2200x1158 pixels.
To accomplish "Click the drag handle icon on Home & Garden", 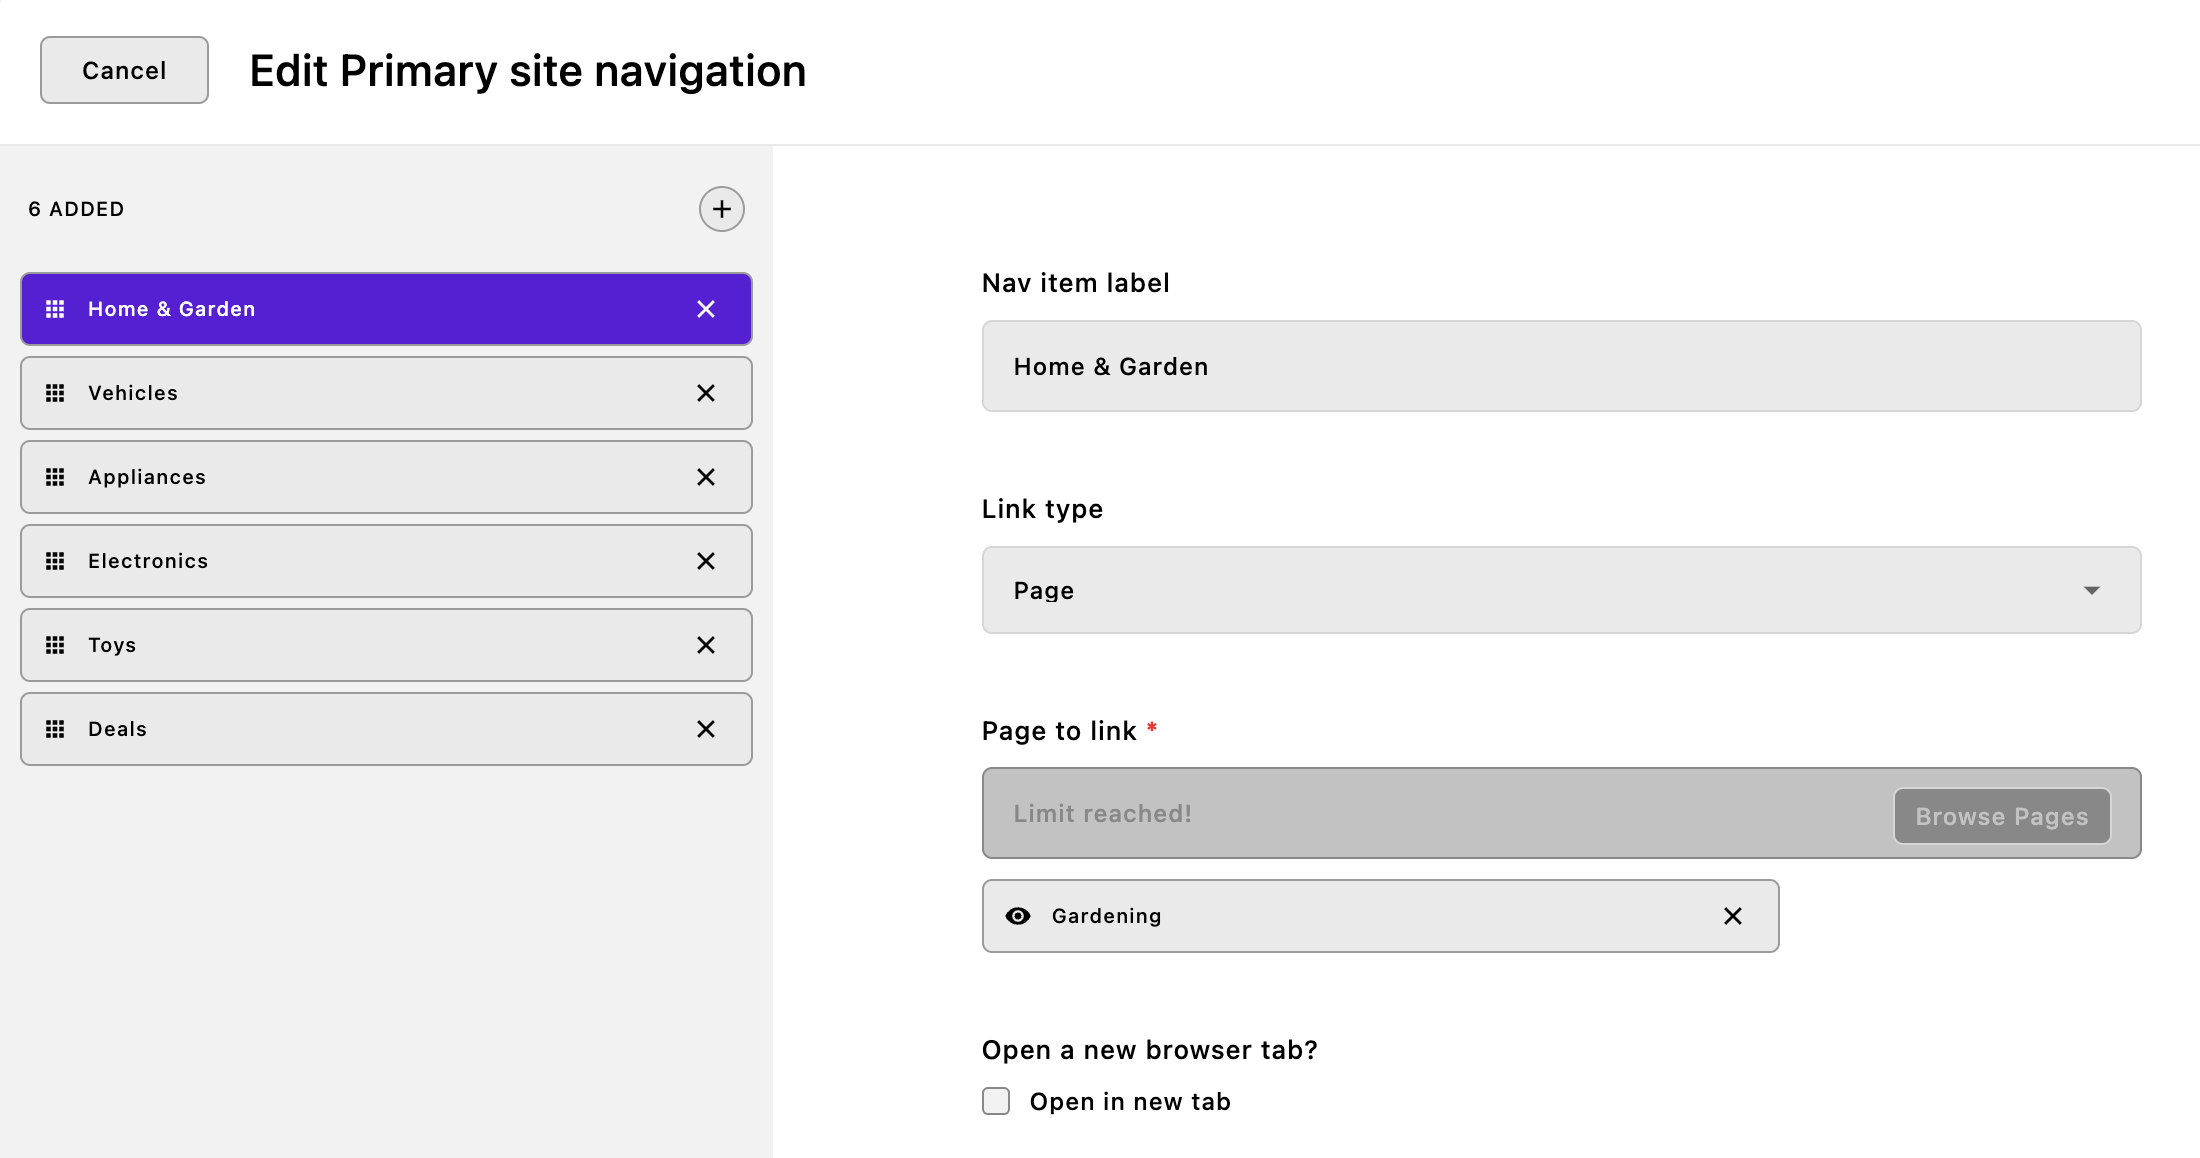I will pyautogui.click(x=56, y=309).
